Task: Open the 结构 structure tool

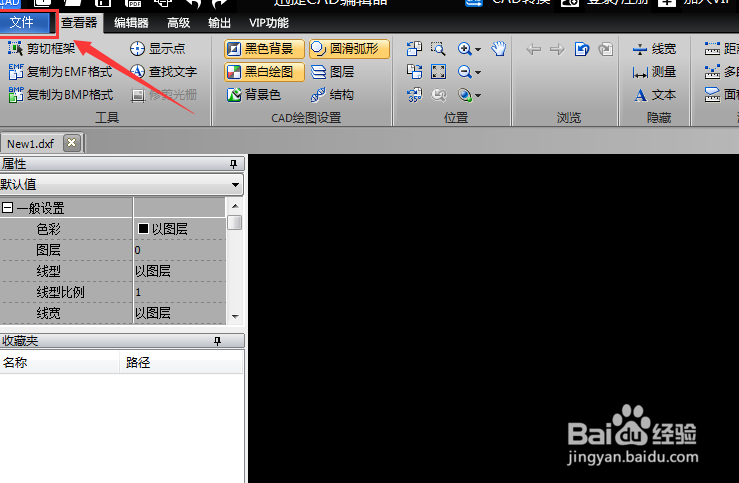Action: (333, 95)
